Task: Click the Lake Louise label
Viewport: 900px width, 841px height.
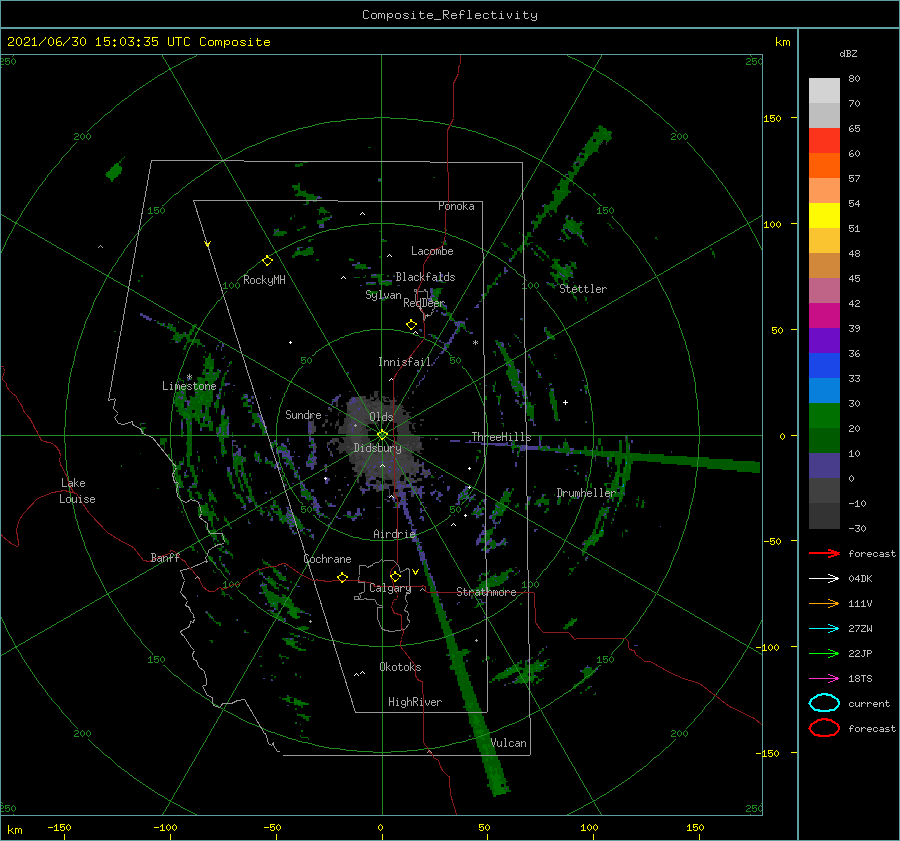Action: tap(77, 491)
